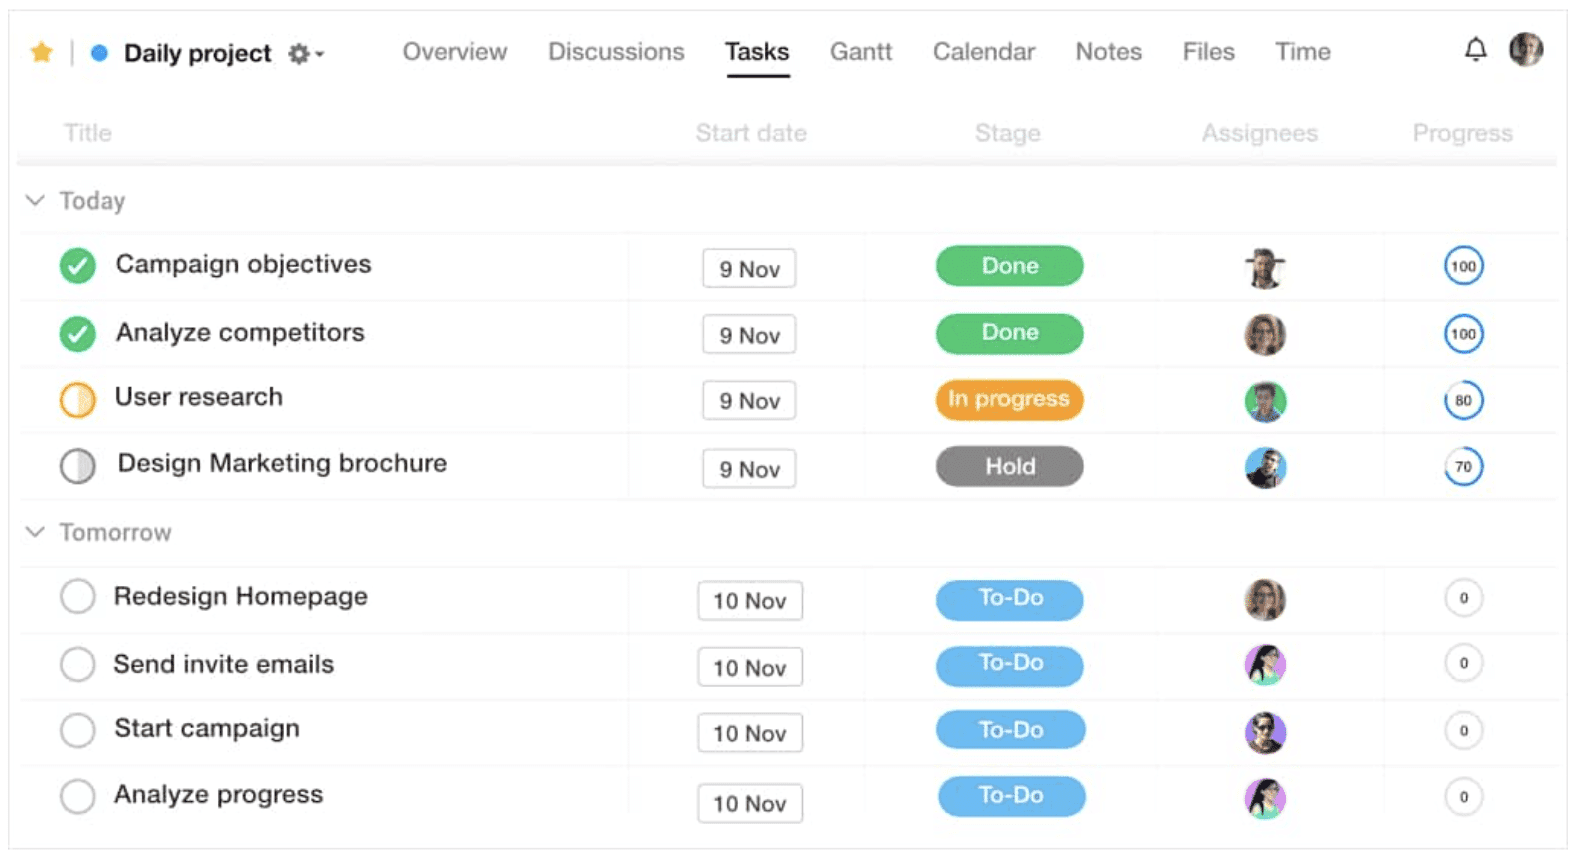The image size is (1578, 862).
Task: Mark Redesign Homepage as complete
Action: tap(77, 597)
